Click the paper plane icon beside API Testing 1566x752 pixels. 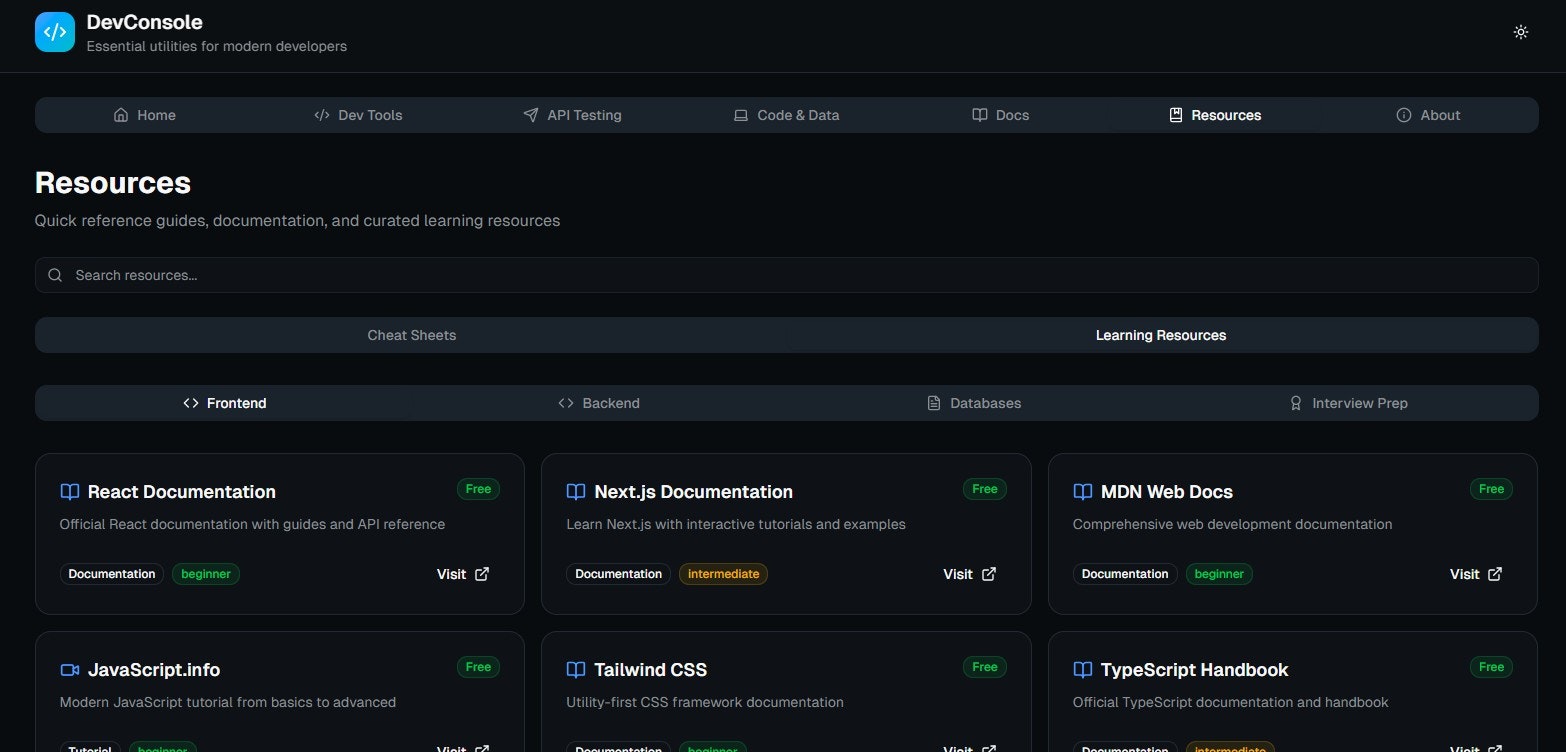pyautogui.click(x=530, y=114)
